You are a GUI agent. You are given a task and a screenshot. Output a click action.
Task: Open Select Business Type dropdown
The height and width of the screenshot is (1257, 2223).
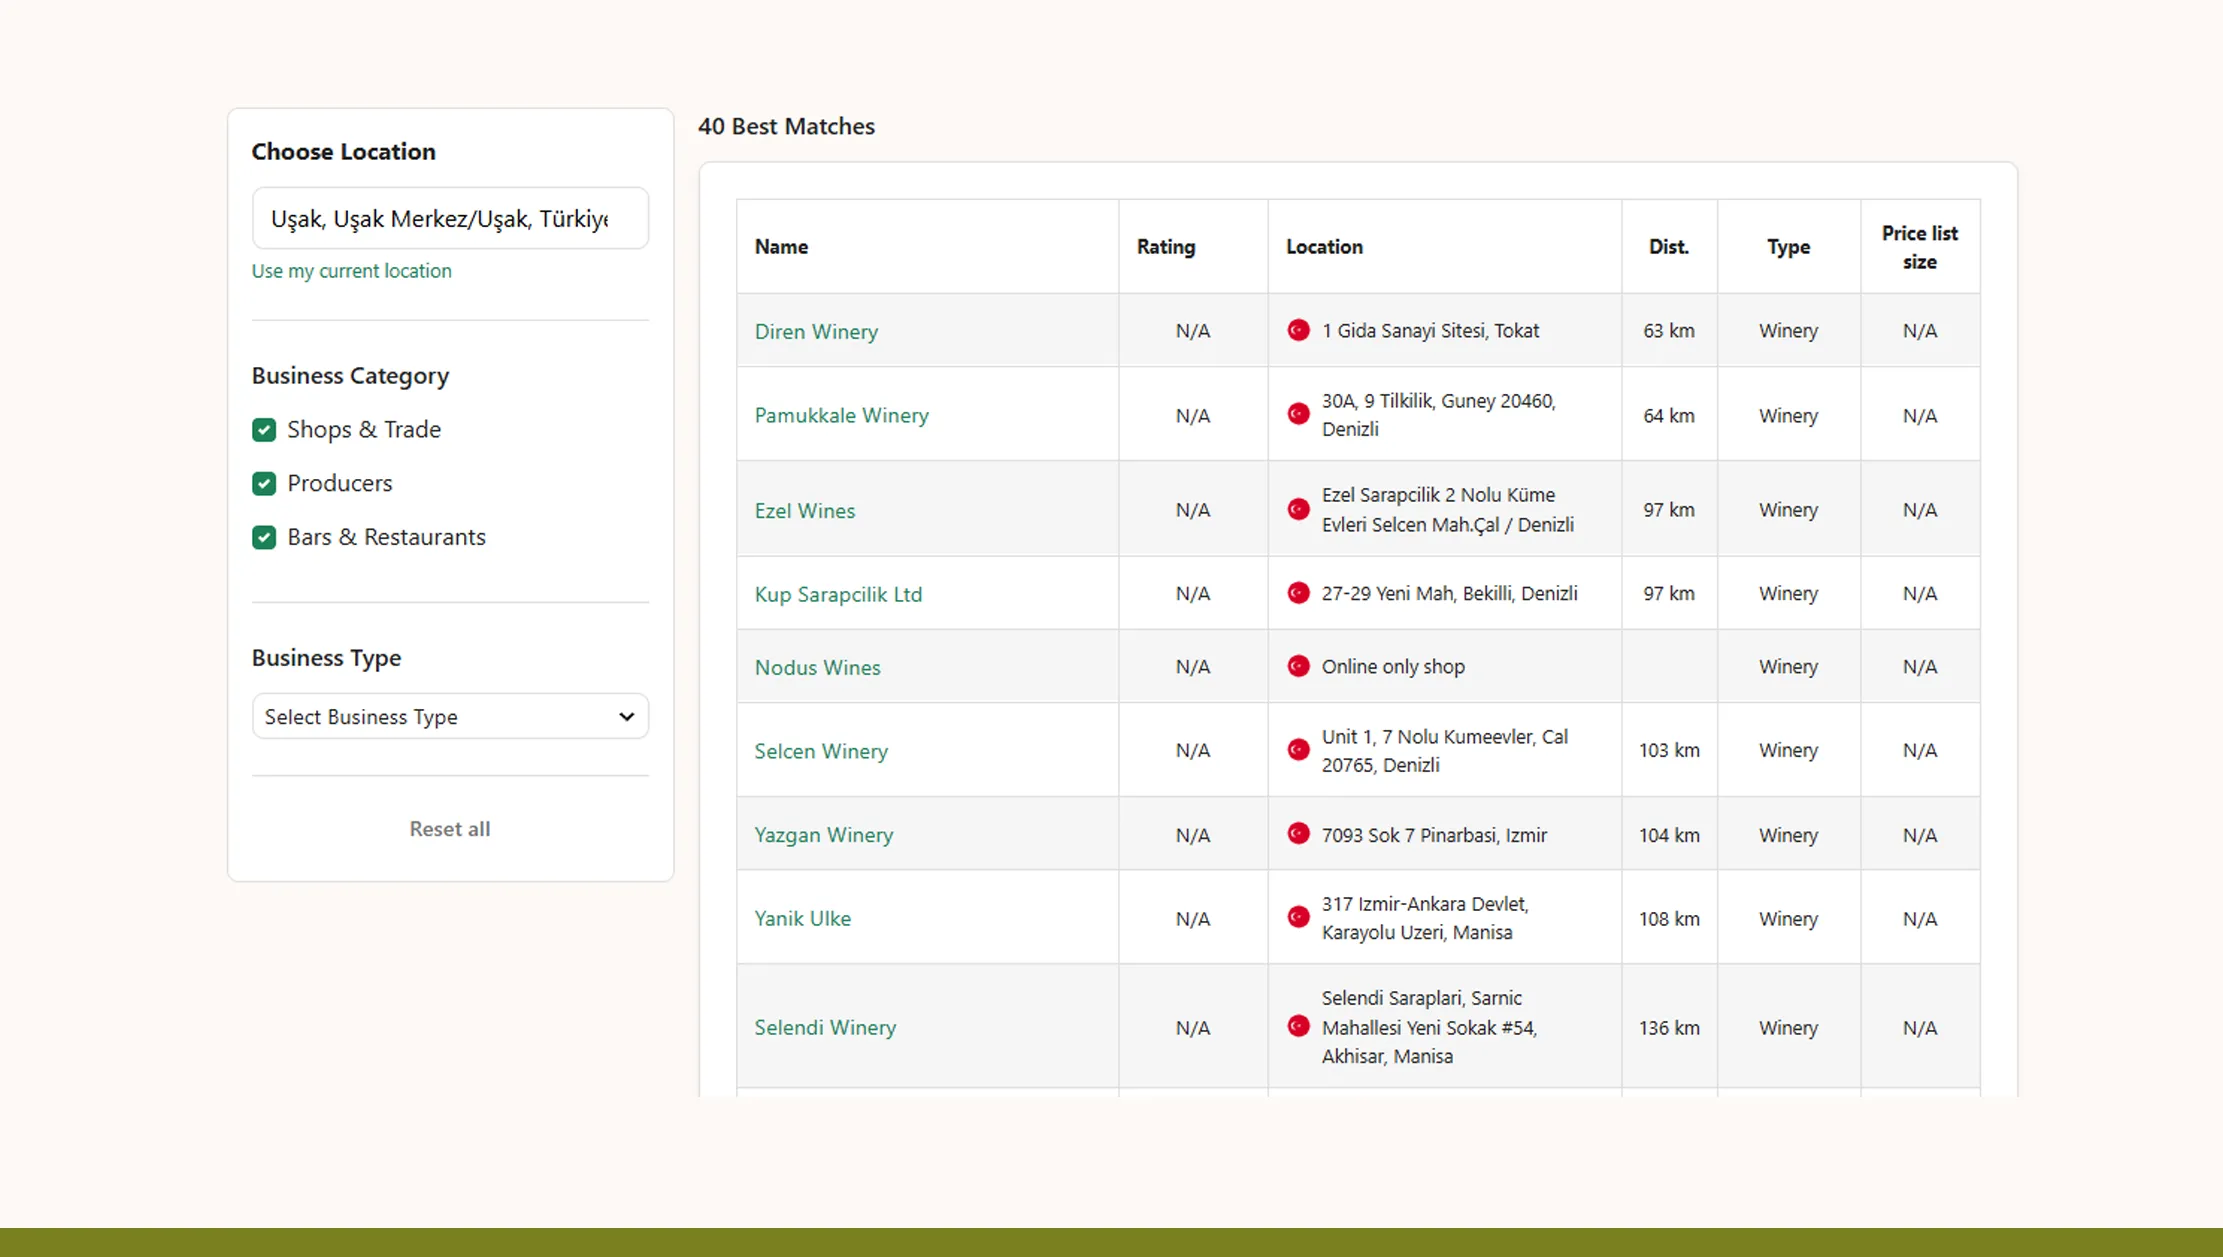pyautogui.click(x=450, y=716)
